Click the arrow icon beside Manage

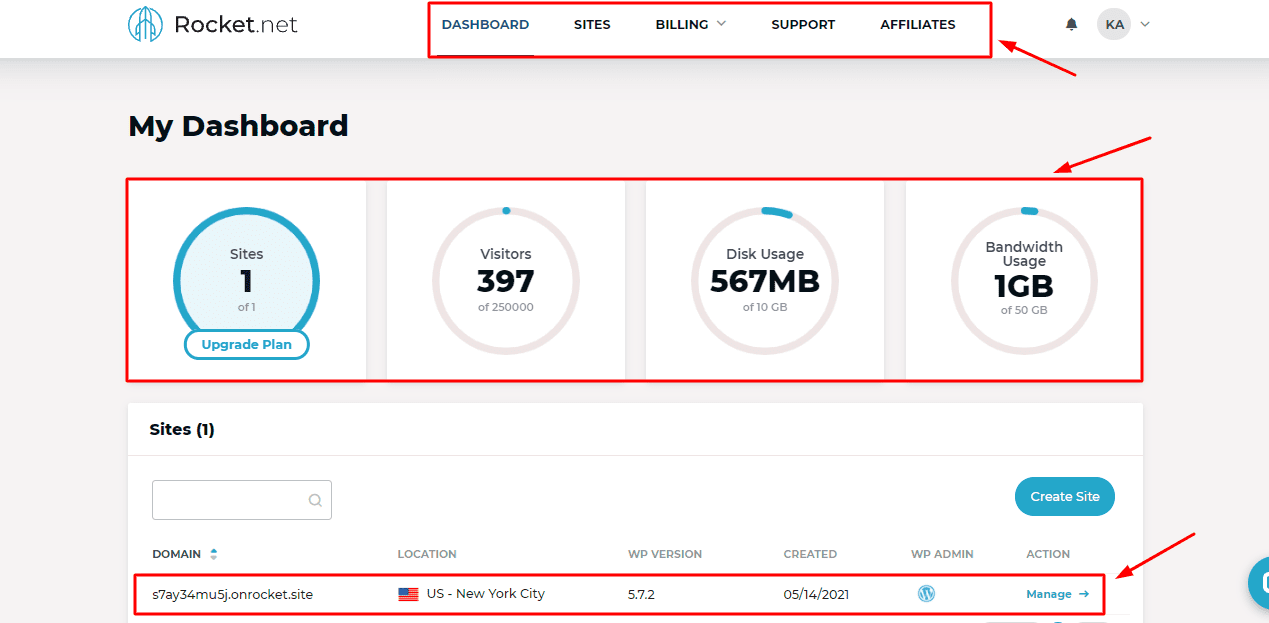pyautogui.click(x=1083, y=594)
